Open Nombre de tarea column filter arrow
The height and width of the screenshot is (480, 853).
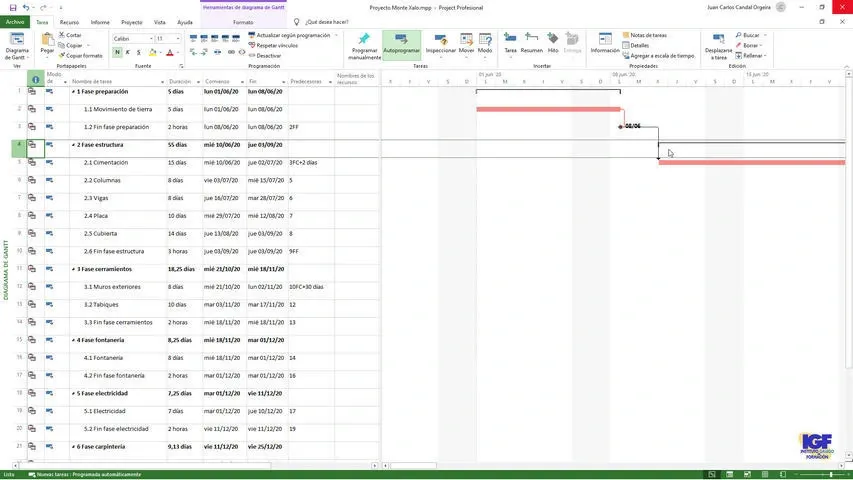pos(162,82)
